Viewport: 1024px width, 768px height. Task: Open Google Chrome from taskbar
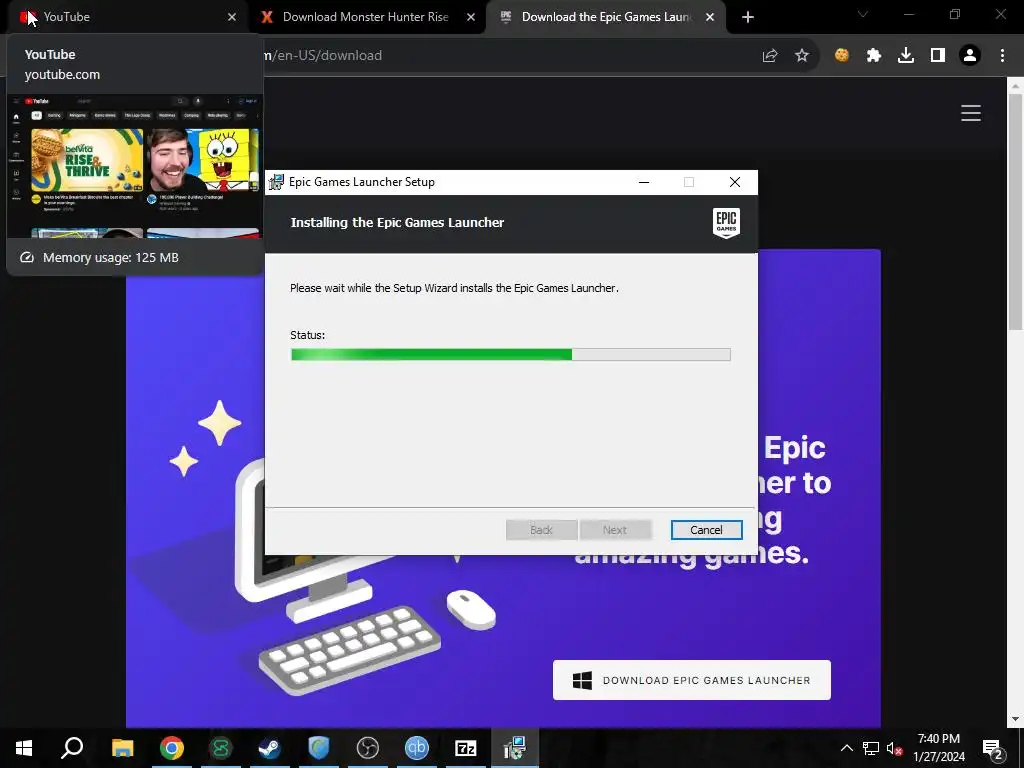coord(172,748)
